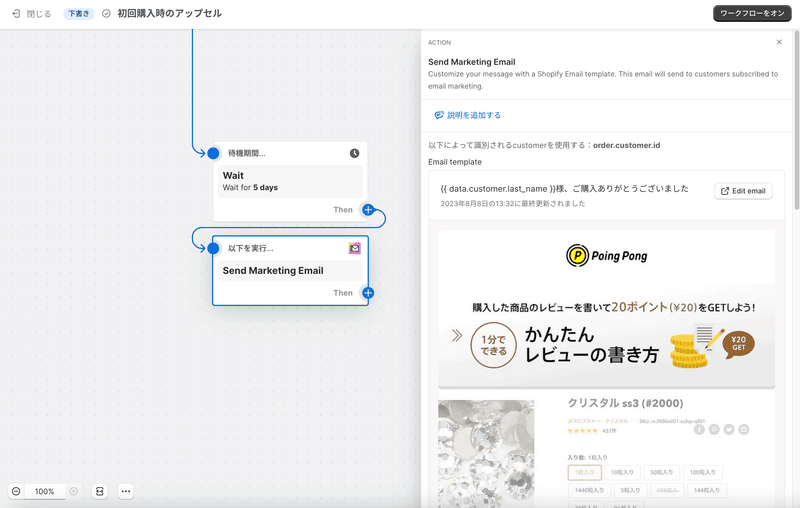The image size is (800, 508).
Task: Click the email subject line text
Action: [x=564, y=189]
